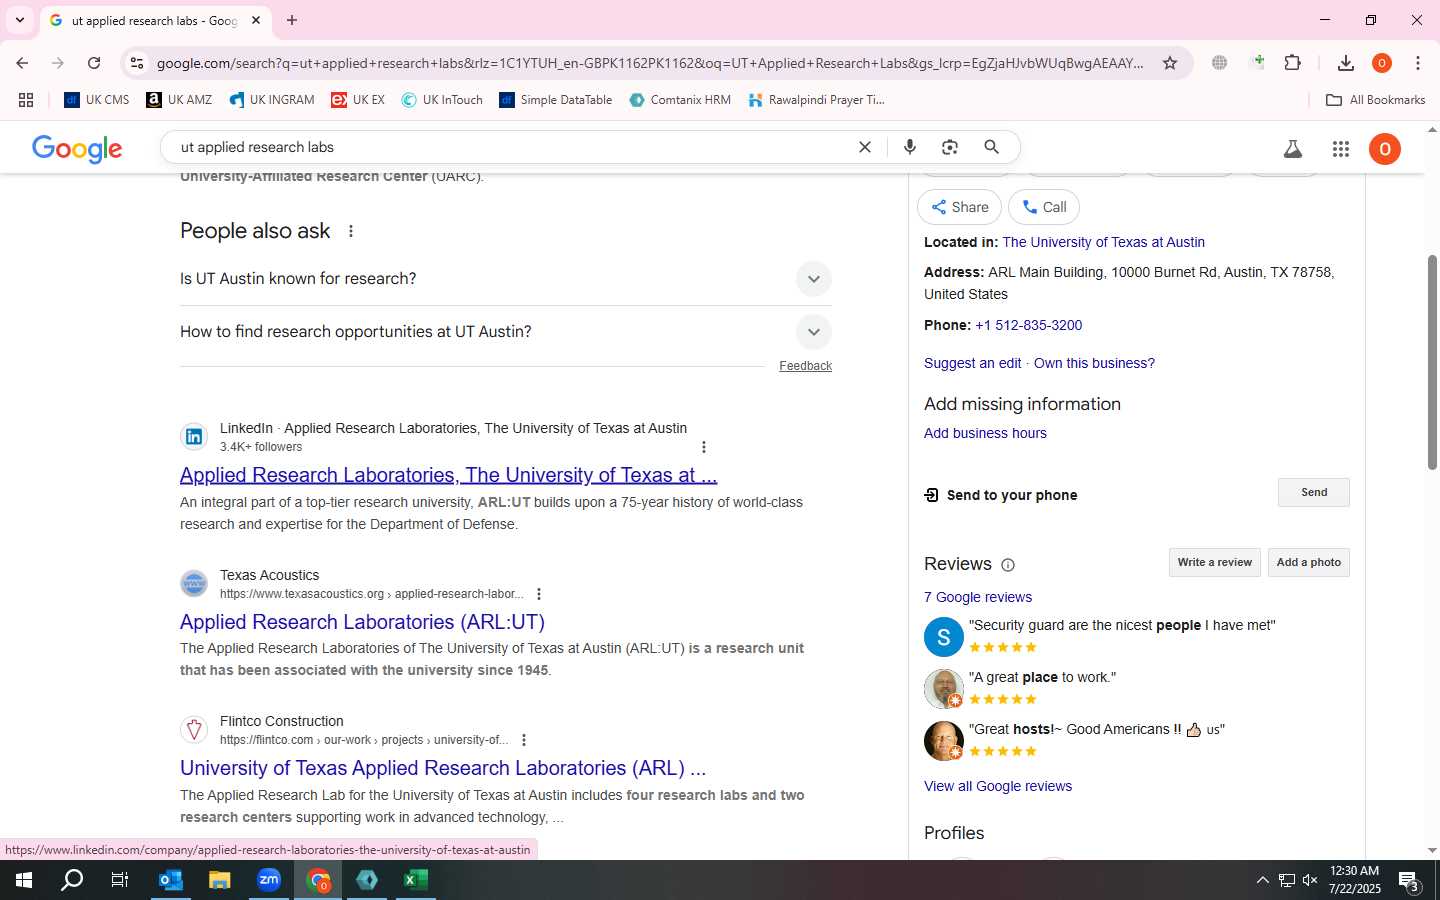Open the Windows Start menu
The height and width of the screenshot is (900, 1440).
(x=24, y=880)
